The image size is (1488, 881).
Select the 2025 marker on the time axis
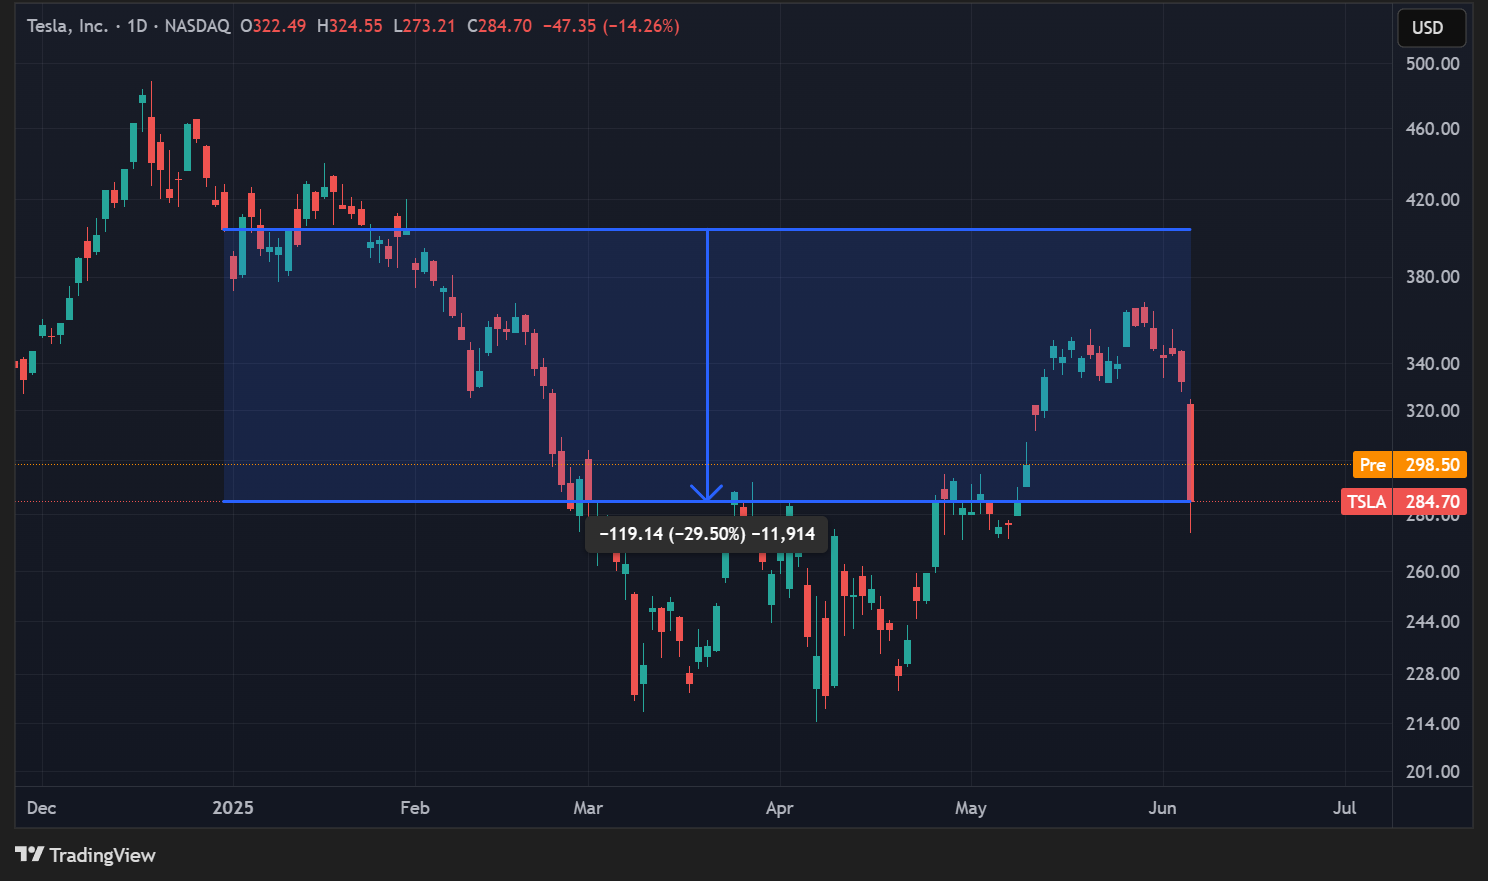(232, 808)
